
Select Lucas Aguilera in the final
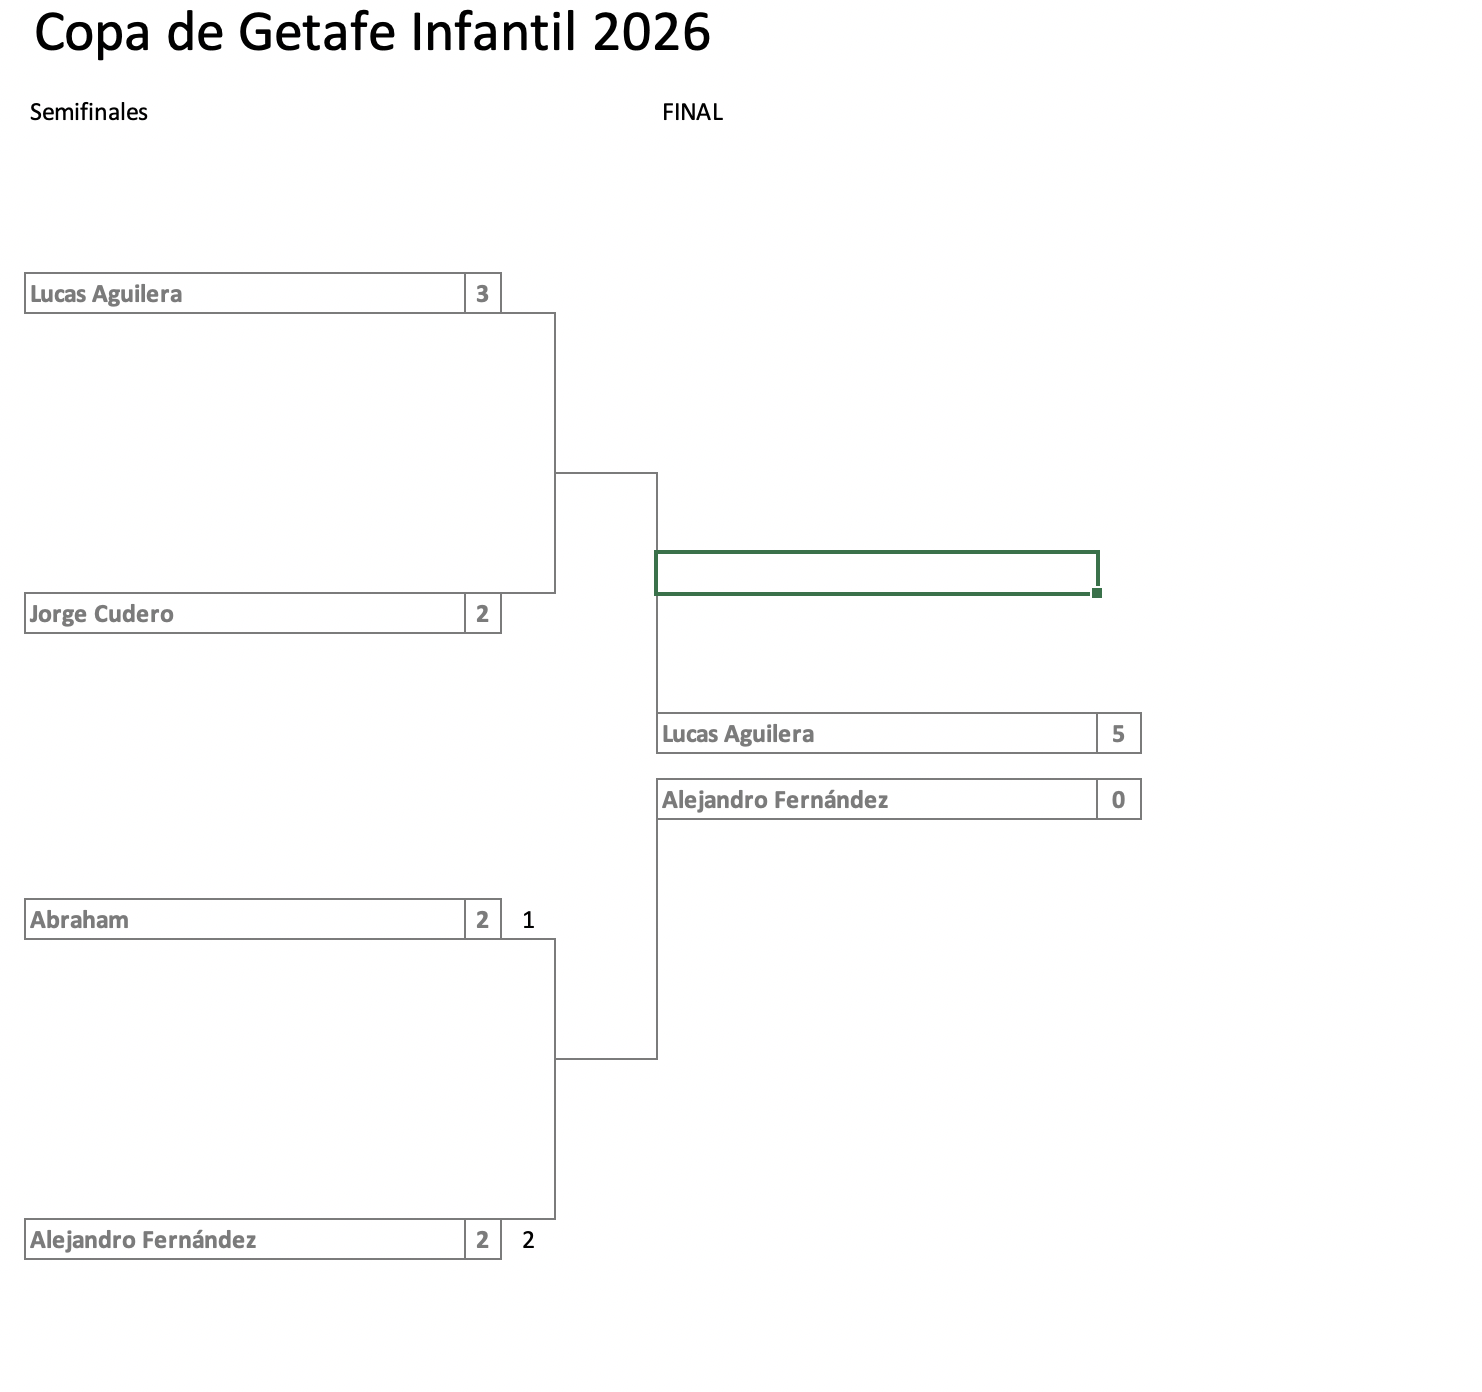point(877,733)
